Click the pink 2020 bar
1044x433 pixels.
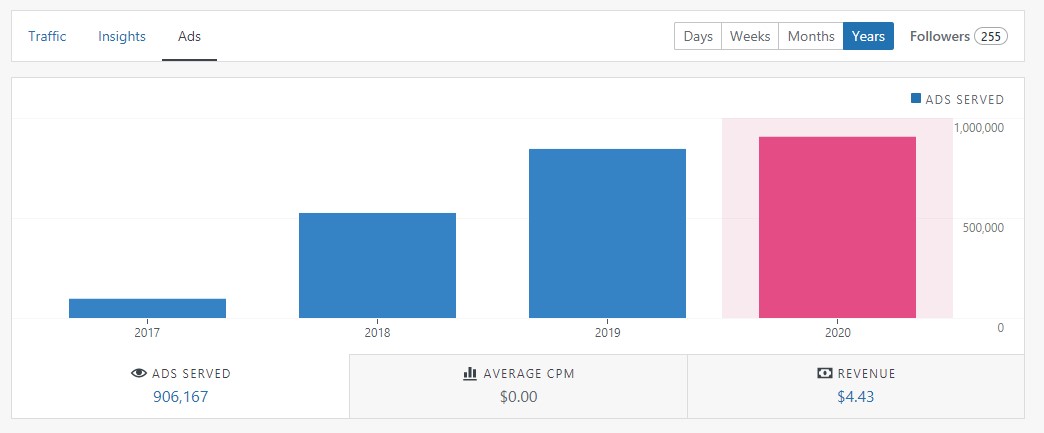coord(837,227)
